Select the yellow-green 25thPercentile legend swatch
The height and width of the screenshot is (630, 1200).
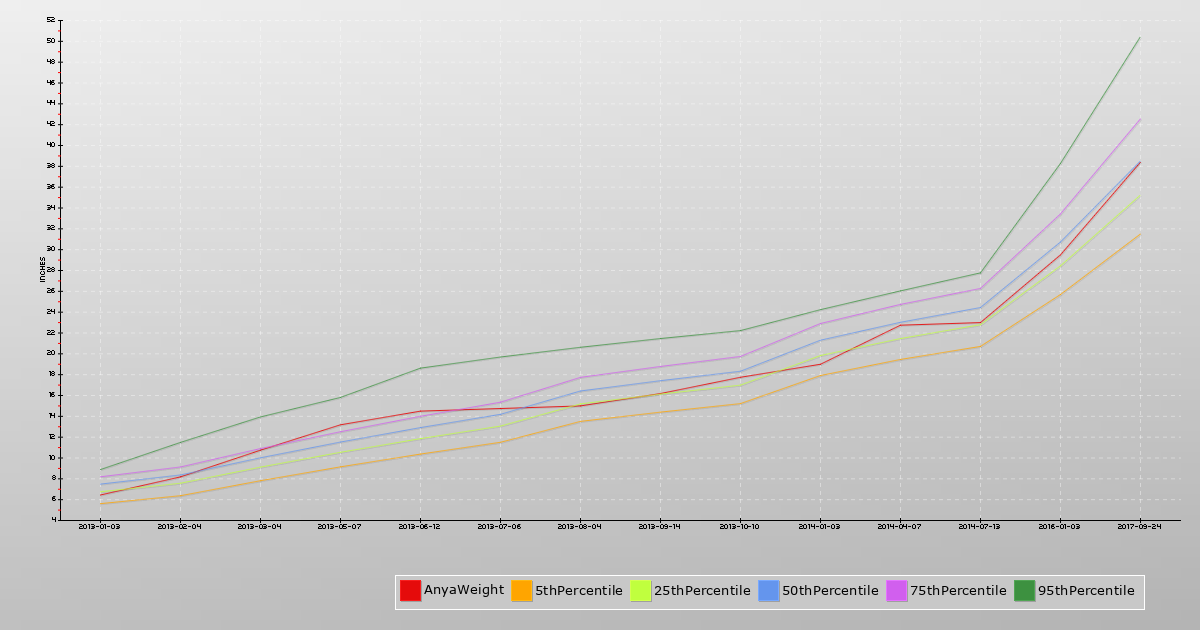[x=640, y=591]
